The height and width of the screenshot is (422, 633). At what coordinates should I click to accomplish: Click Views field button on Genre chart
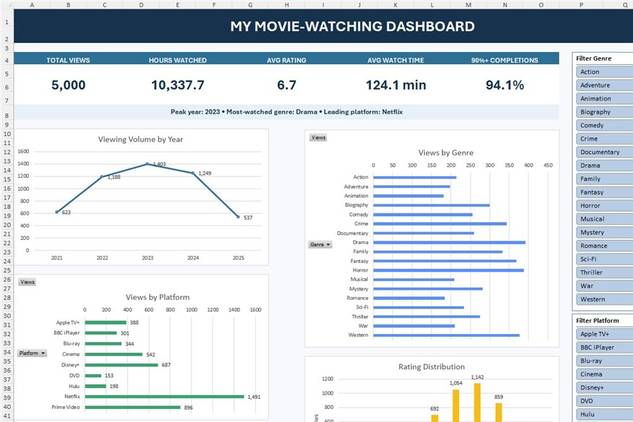(318, 138)
